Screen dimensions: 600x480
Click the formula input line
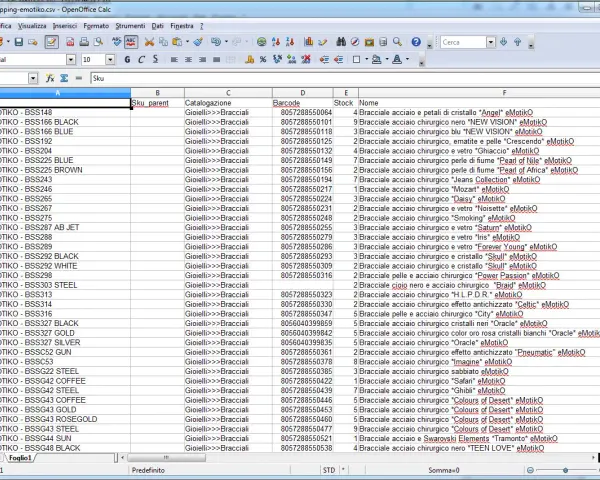(345, 78)
